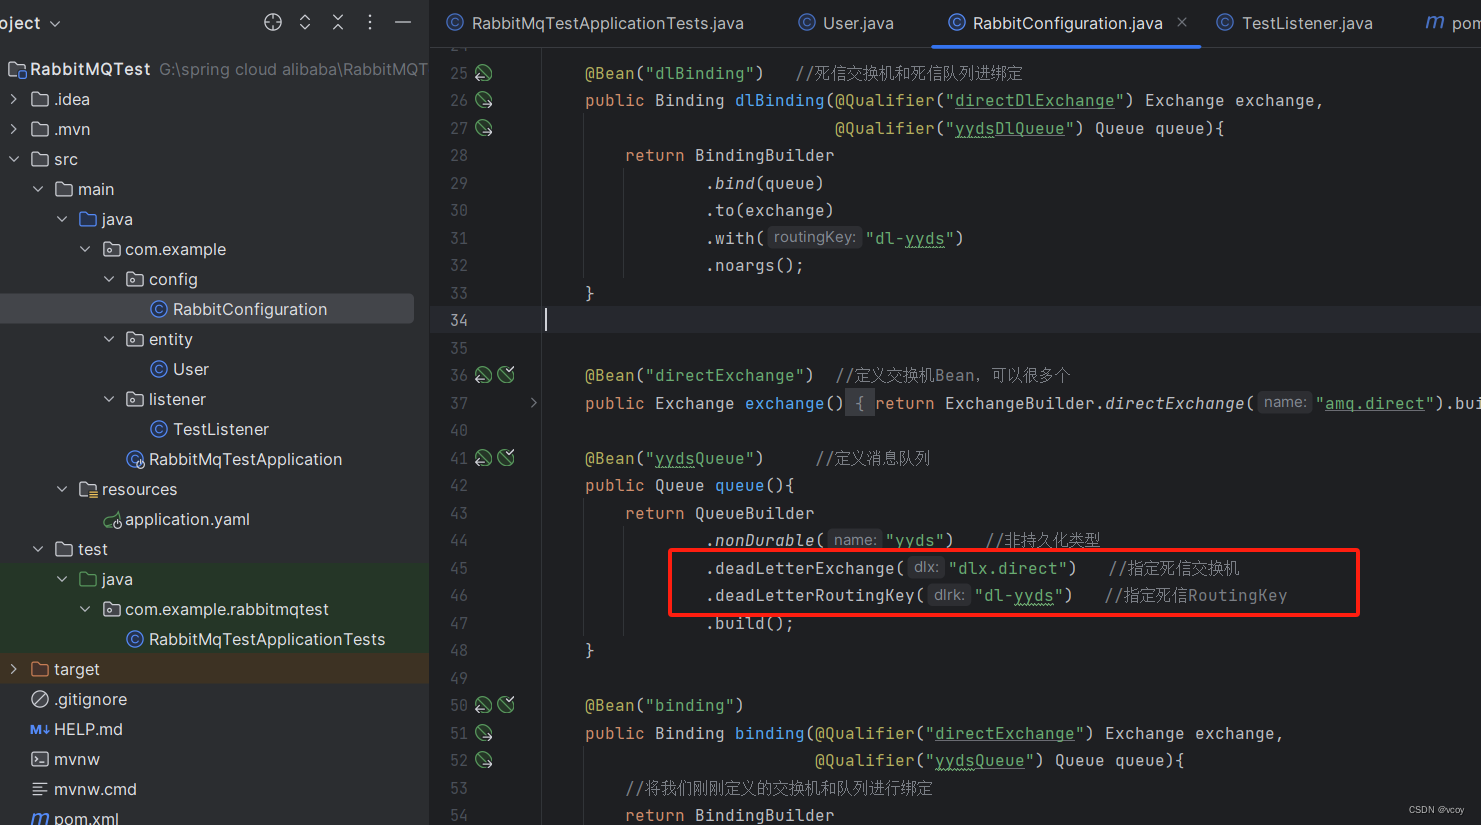Image resolution: width=1481 pixels, height=825 pixels.
Task: Click "yydsDlQueue" qualifier reference
Action: [1010, 128]
